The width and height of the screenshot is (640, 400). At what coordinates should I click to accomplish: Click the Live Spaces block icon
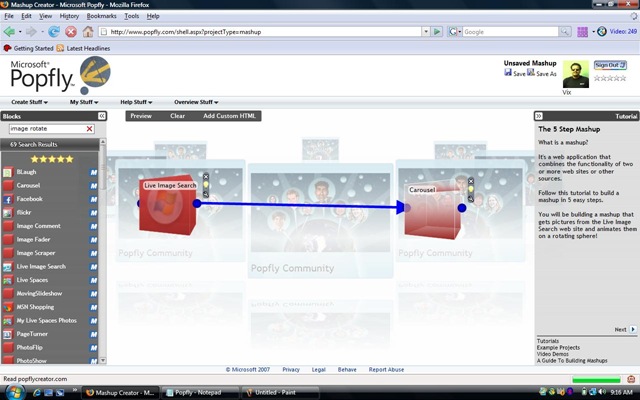7,280
